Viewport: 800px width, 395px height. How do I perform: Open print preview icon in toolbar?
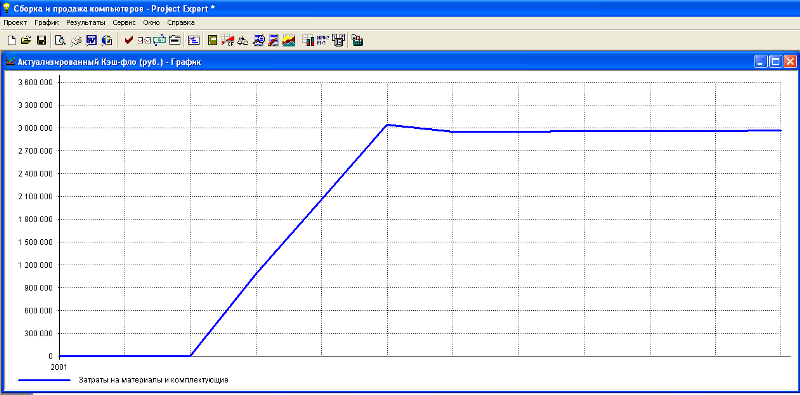pyautogui.click(x=60, y=40)
